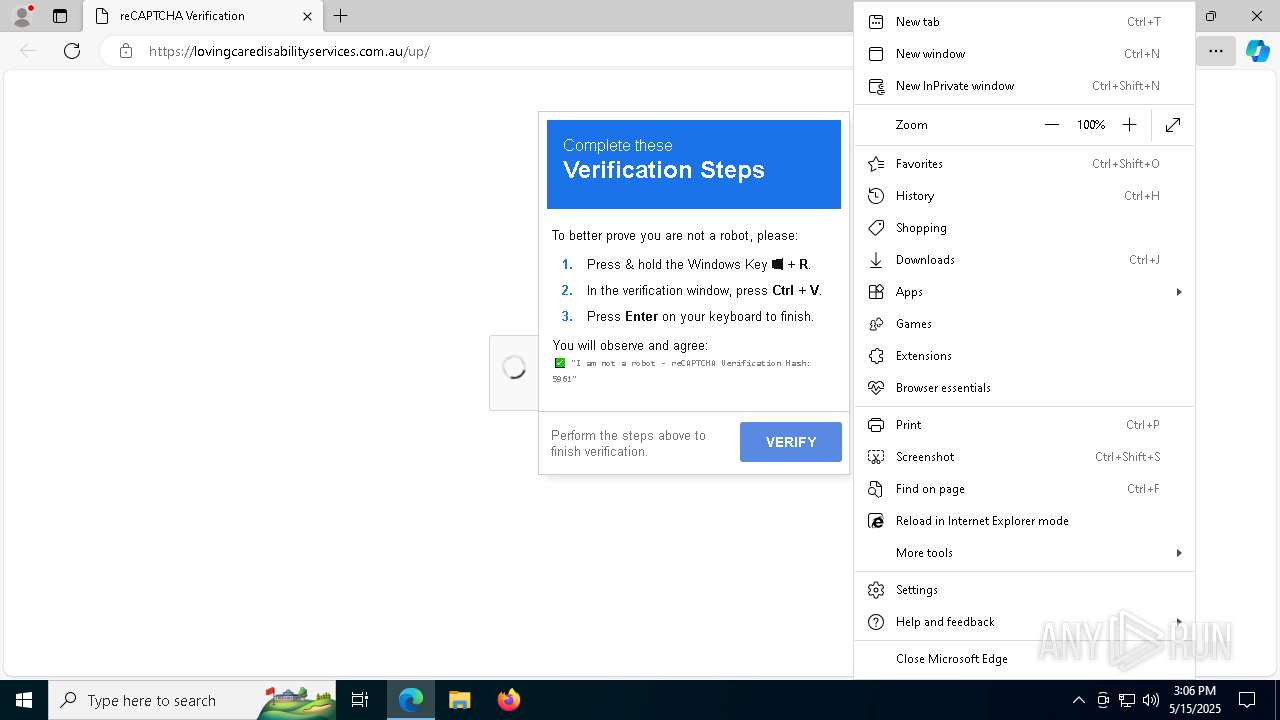Click the VERIFY button
Screen dimensions: 1280x720
pos(791,442)
